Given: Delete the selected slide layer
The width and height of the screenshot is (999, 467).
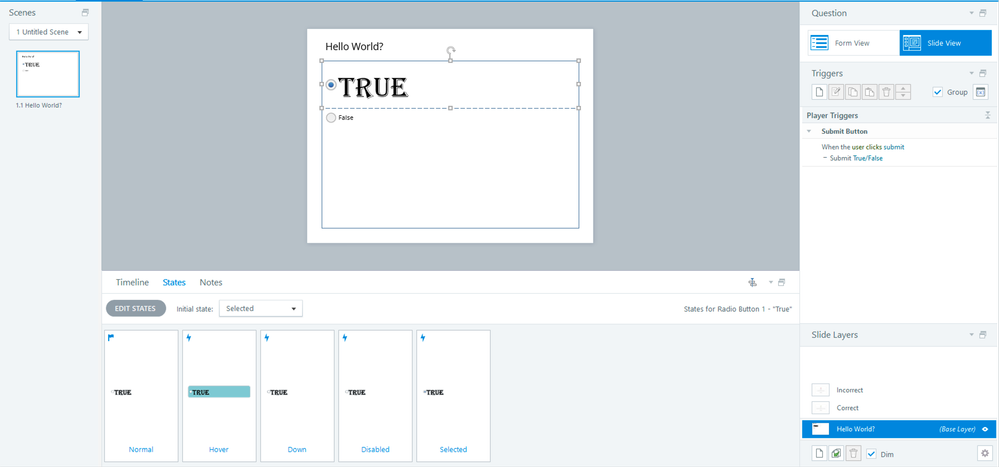Looking at the screenshot, I should tap(854, 453).
